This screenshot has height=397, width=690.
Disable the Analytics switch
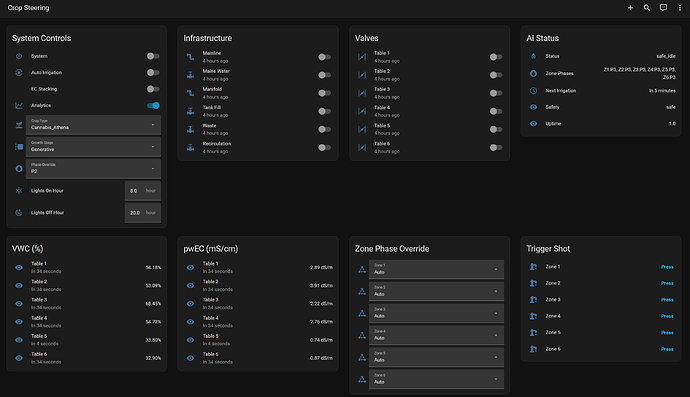(153, 106)
